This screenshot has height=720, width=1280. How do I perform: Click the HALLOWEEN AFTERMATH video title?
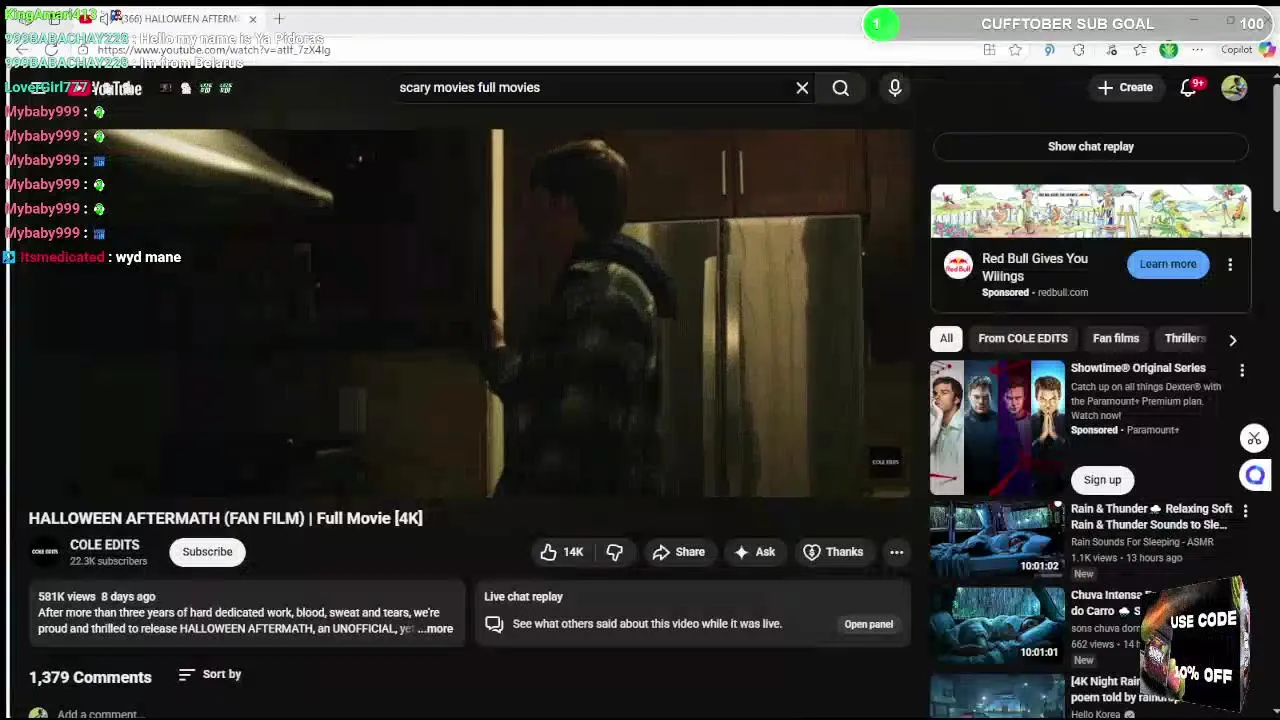(x=226, y=518)
